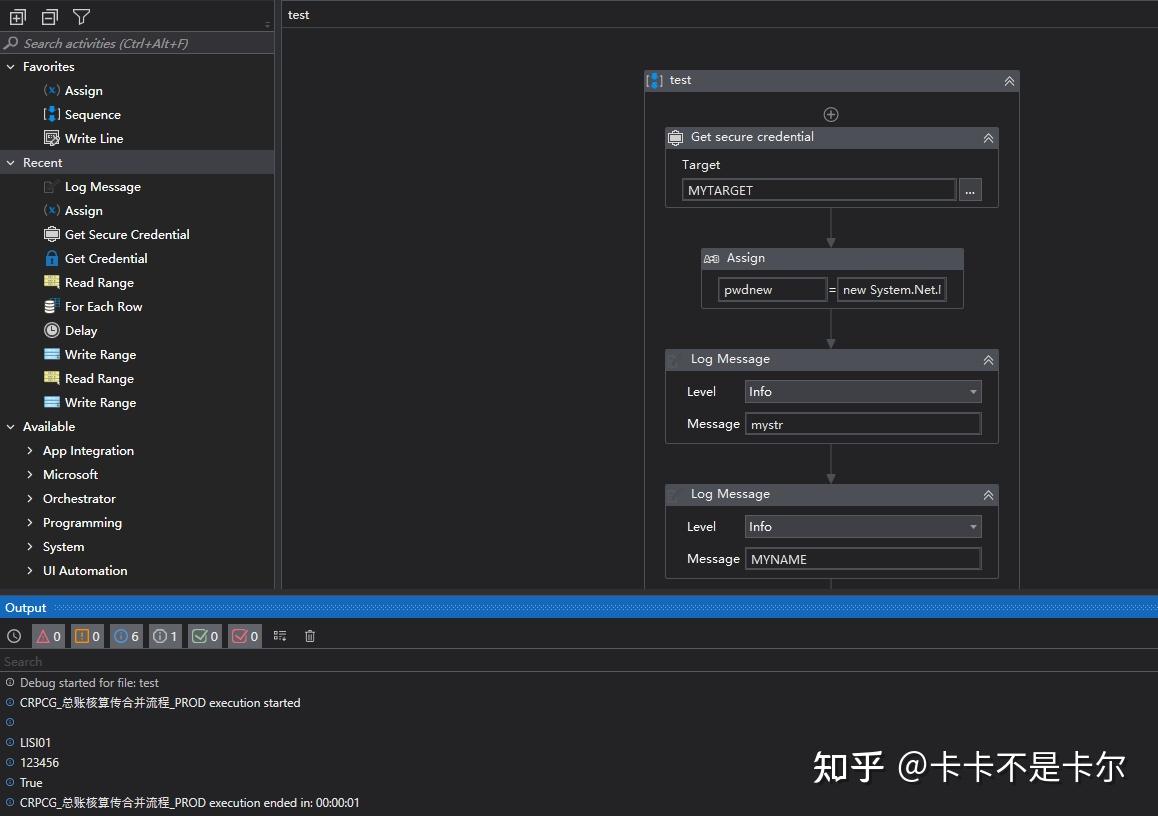Expand the System category
This screenshot has height=816, width=1158.
(x=30, y=546)
